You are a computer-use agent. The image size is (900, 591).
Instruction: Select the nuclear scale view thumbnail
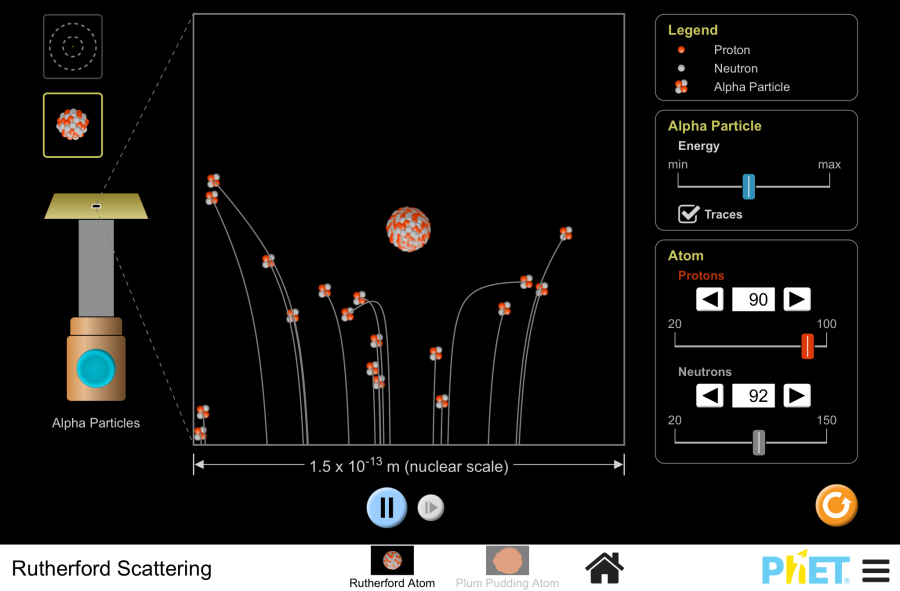[72, 125]
